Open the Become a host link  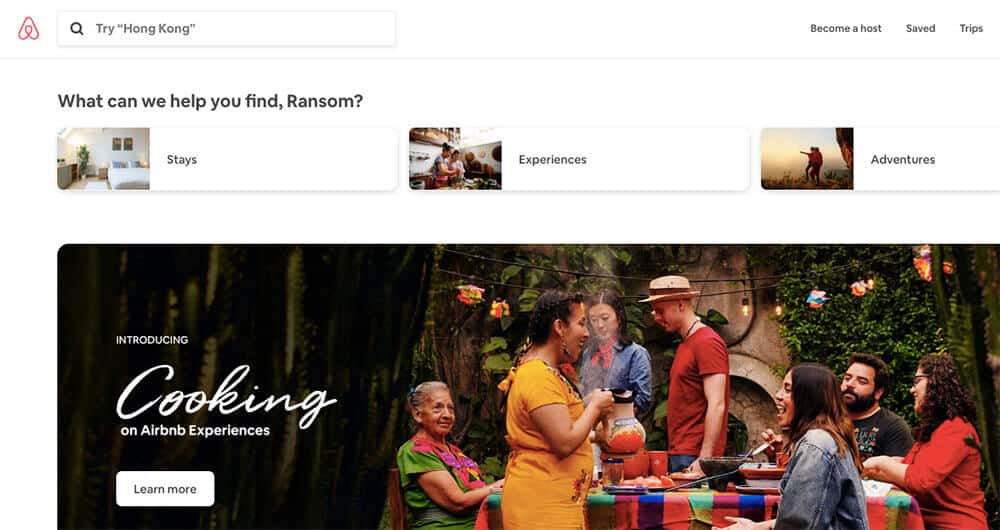846,29
